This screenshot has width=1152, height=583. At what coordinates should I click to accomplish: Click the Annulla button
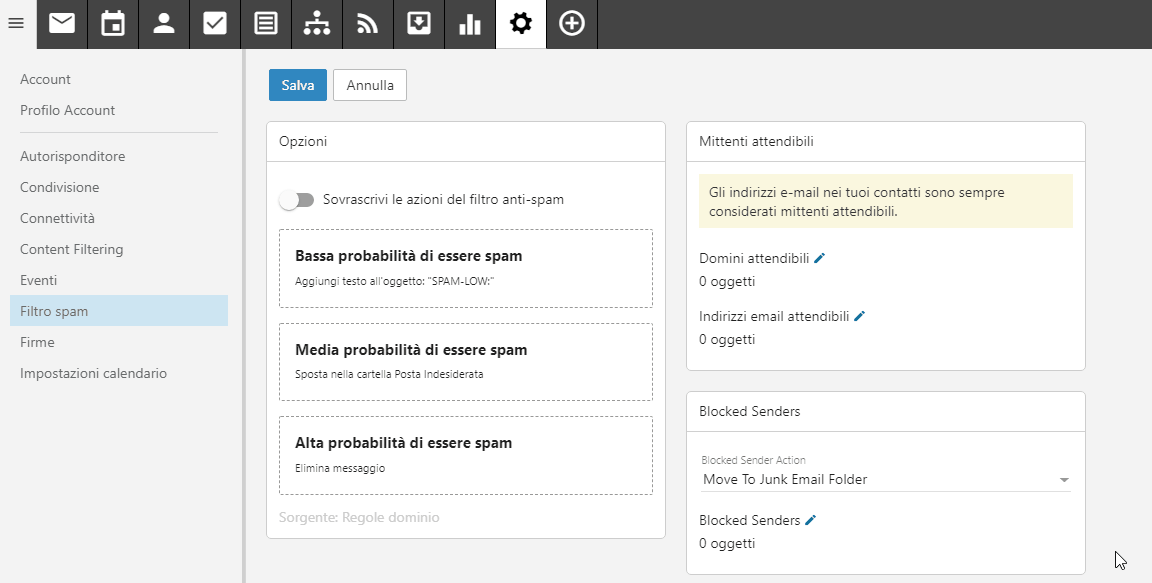click(370, 85)
